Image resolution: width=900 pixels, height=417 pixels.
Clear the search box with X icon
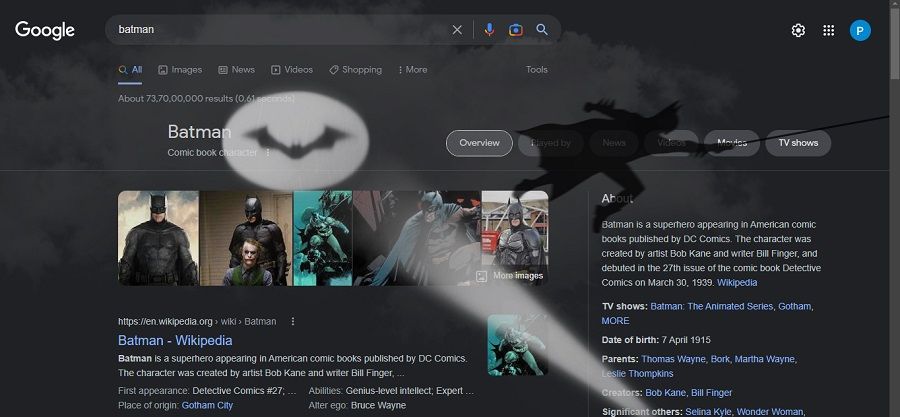click(457, 30)
